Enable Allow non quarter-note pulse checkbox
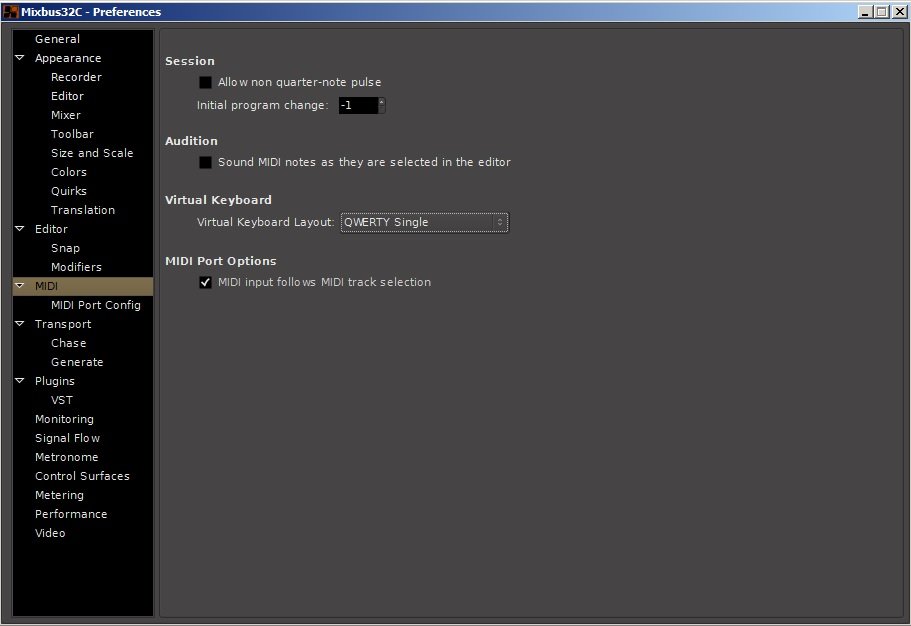 pyautogui.click(x=205, y=82)
